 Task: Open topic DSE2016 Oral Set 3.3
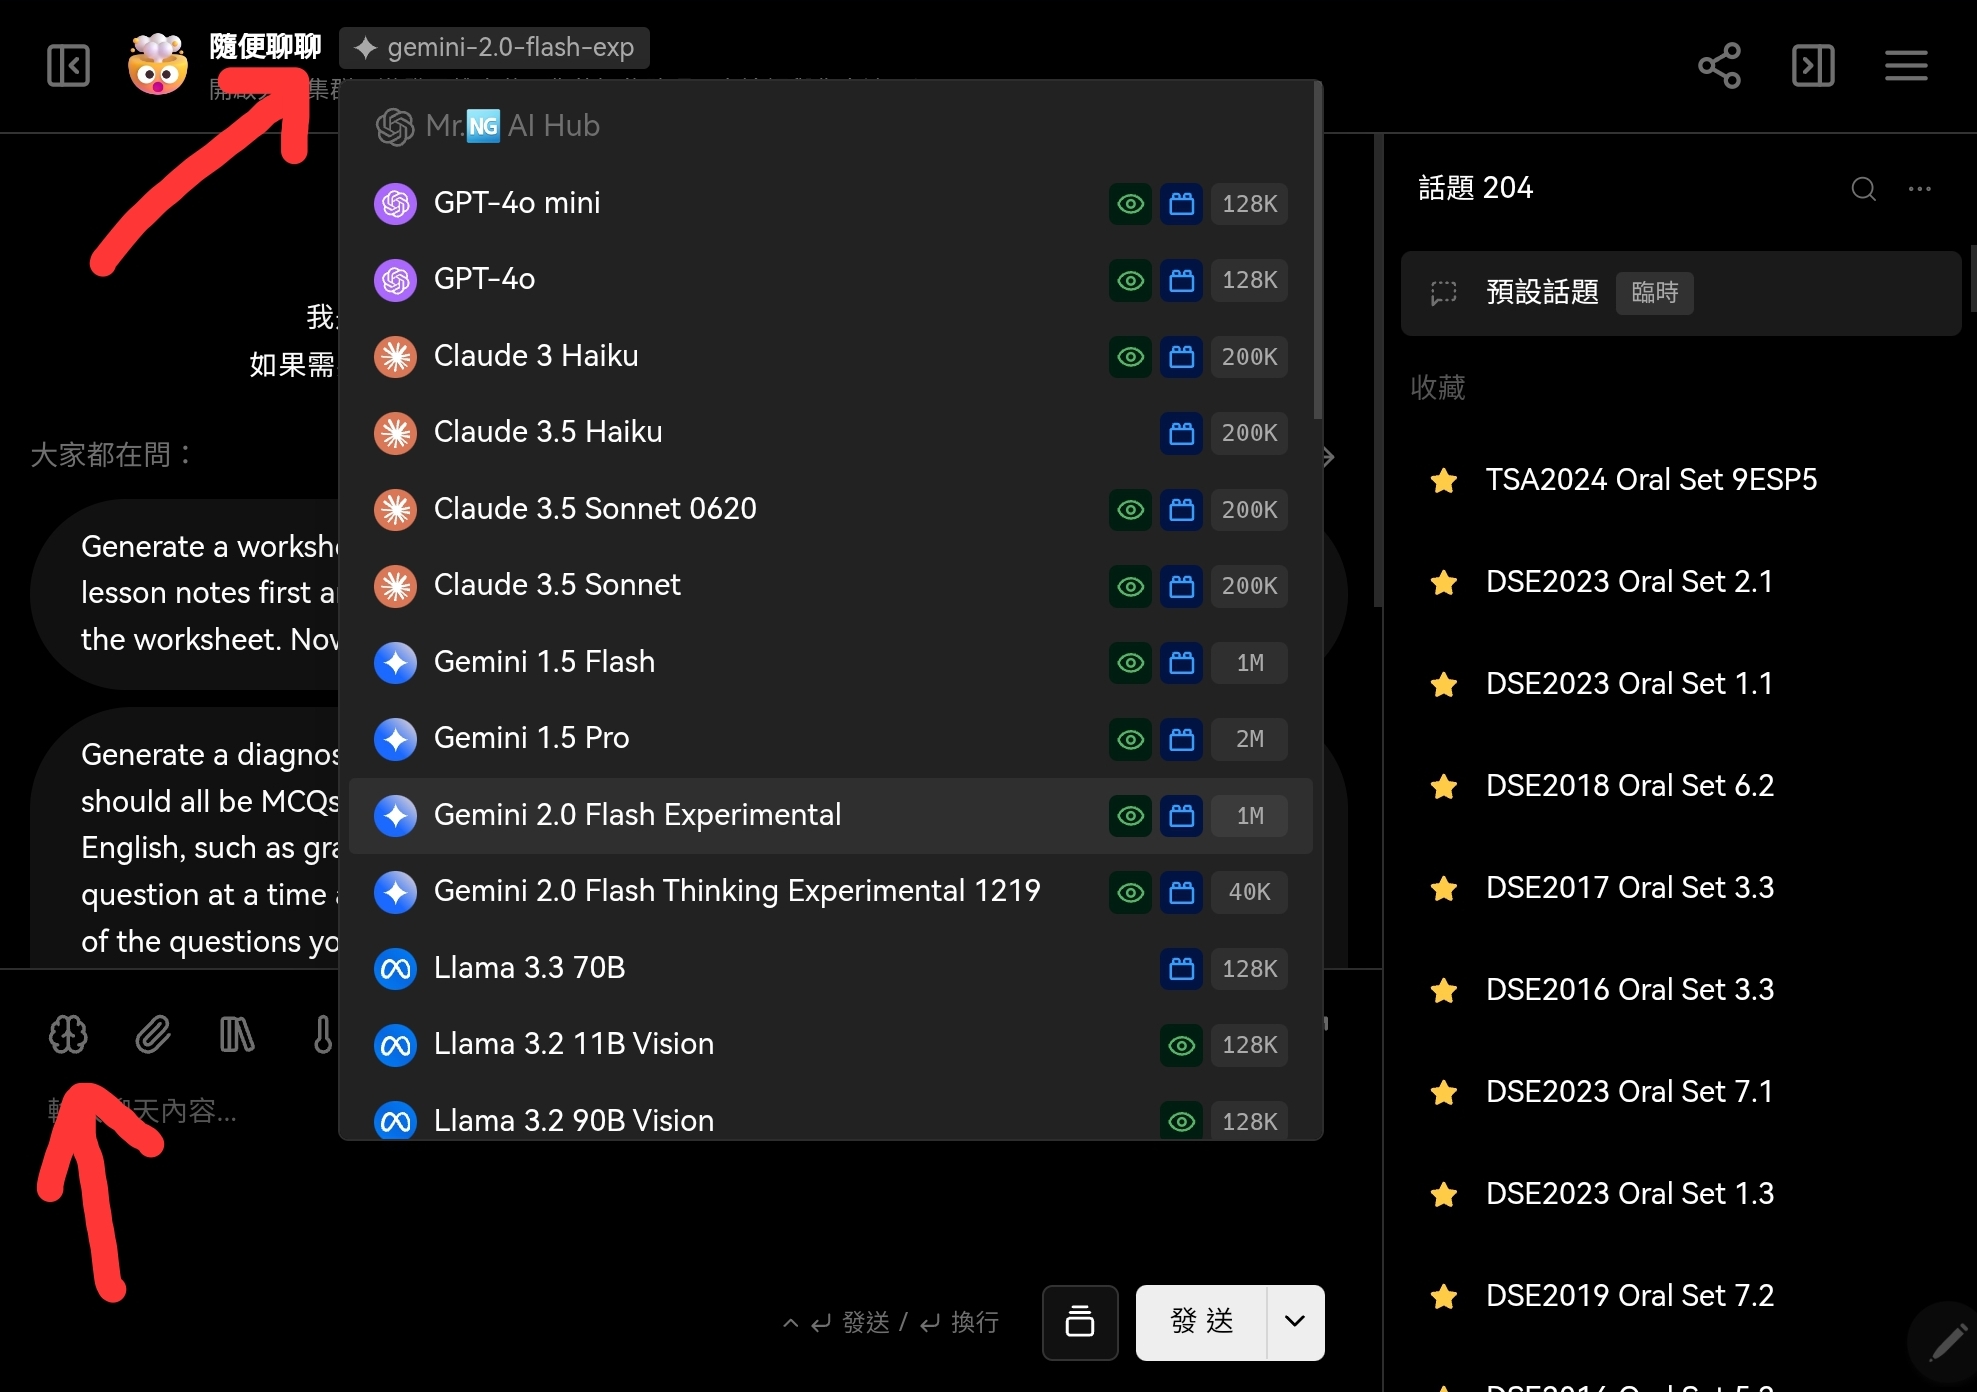click(x=1680, y=991)
